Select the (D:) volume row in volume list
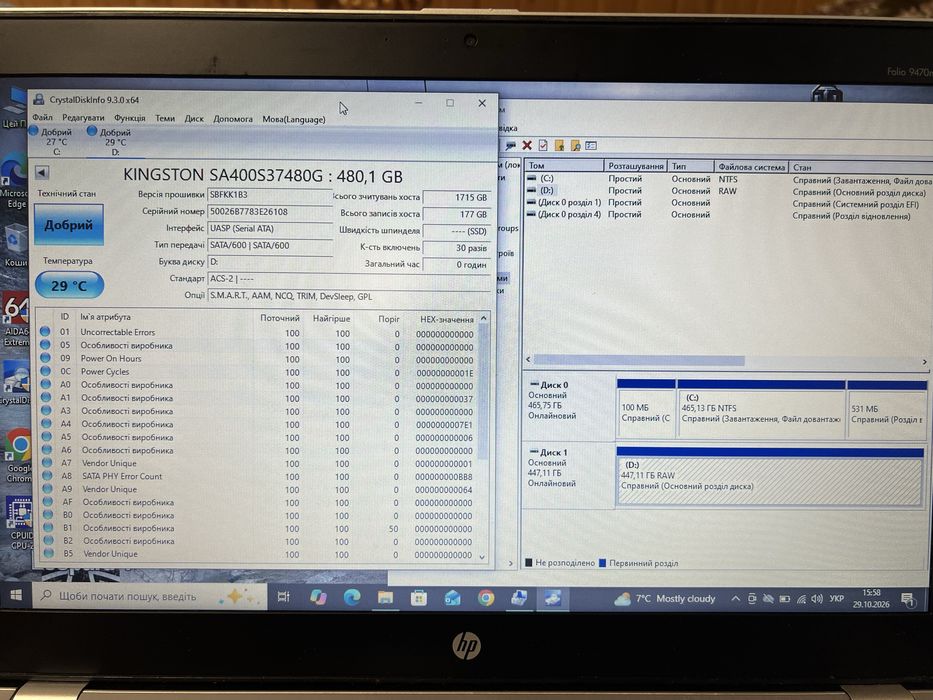This screenshot has height=700, width=933. (x=727, y=191)
